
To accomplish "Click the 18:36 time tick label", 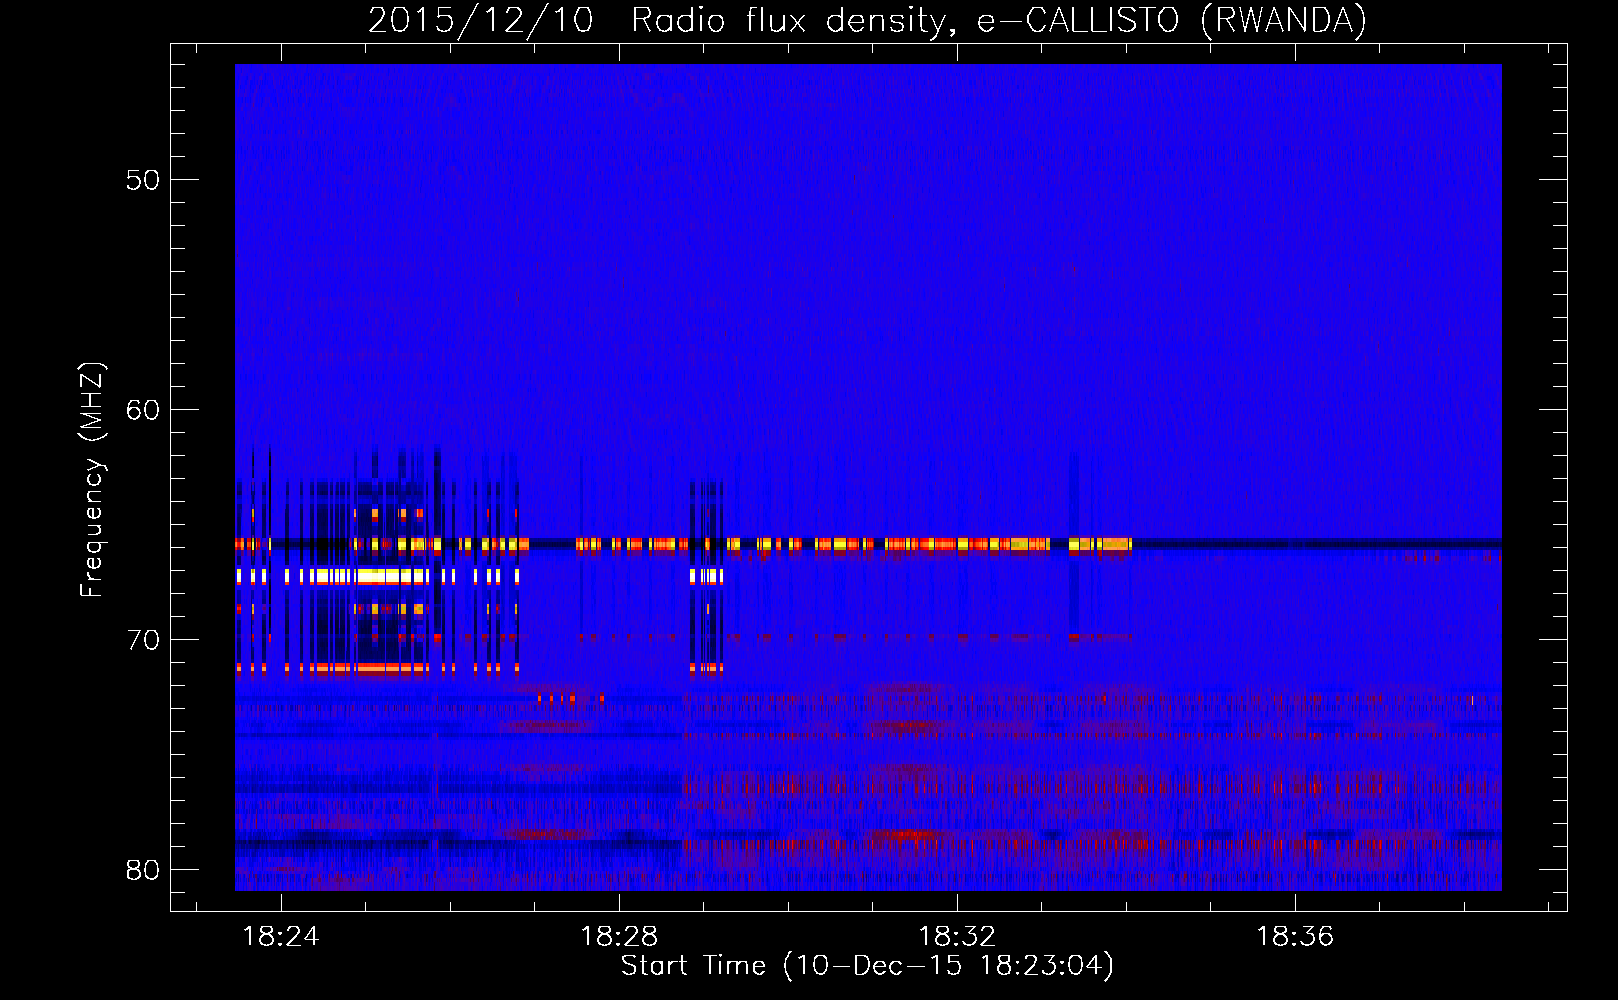I will tap(1295, 937).
